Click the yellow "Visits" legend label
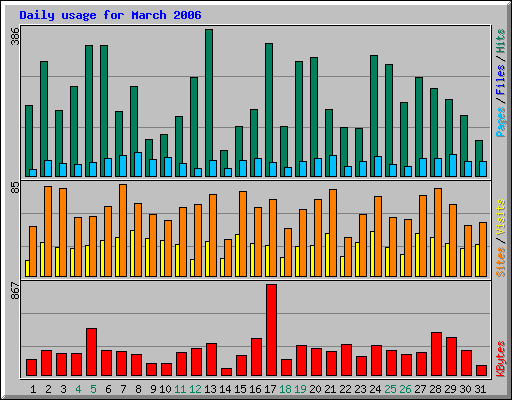512x400 pixels. click(x=500, y=217)
